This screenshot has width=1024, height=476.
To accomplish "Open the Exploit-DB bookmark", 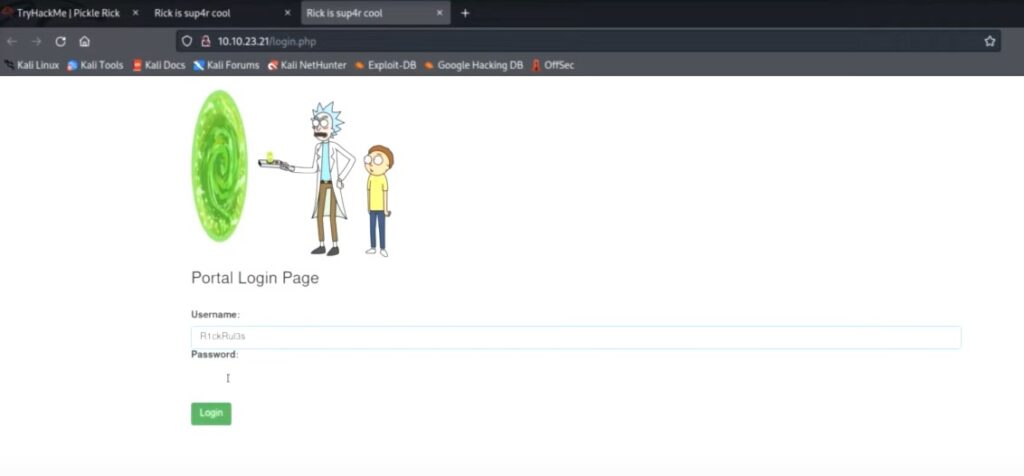I will point(385,65).
